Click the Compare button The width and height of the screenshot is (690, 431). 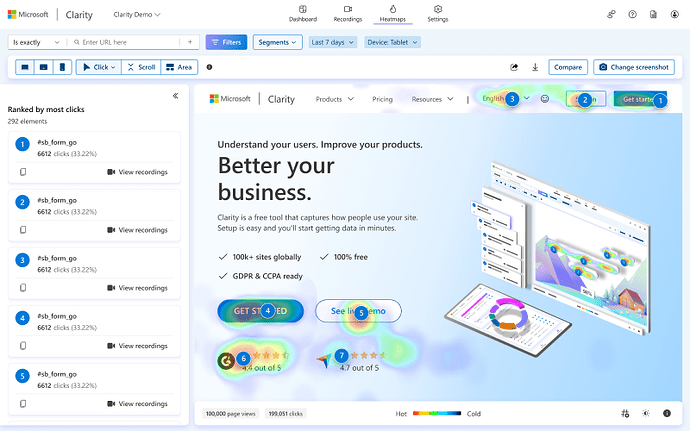pos(568,67)
